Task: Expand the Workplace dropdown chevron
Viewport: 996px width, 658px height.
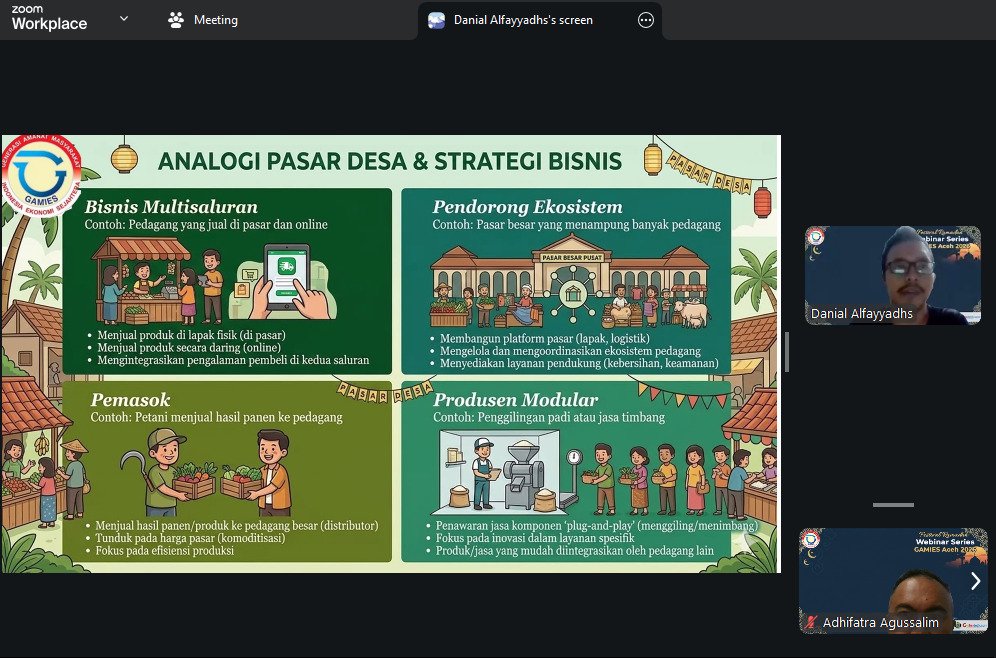Action: pyautogui.click(x=123, y=19)
